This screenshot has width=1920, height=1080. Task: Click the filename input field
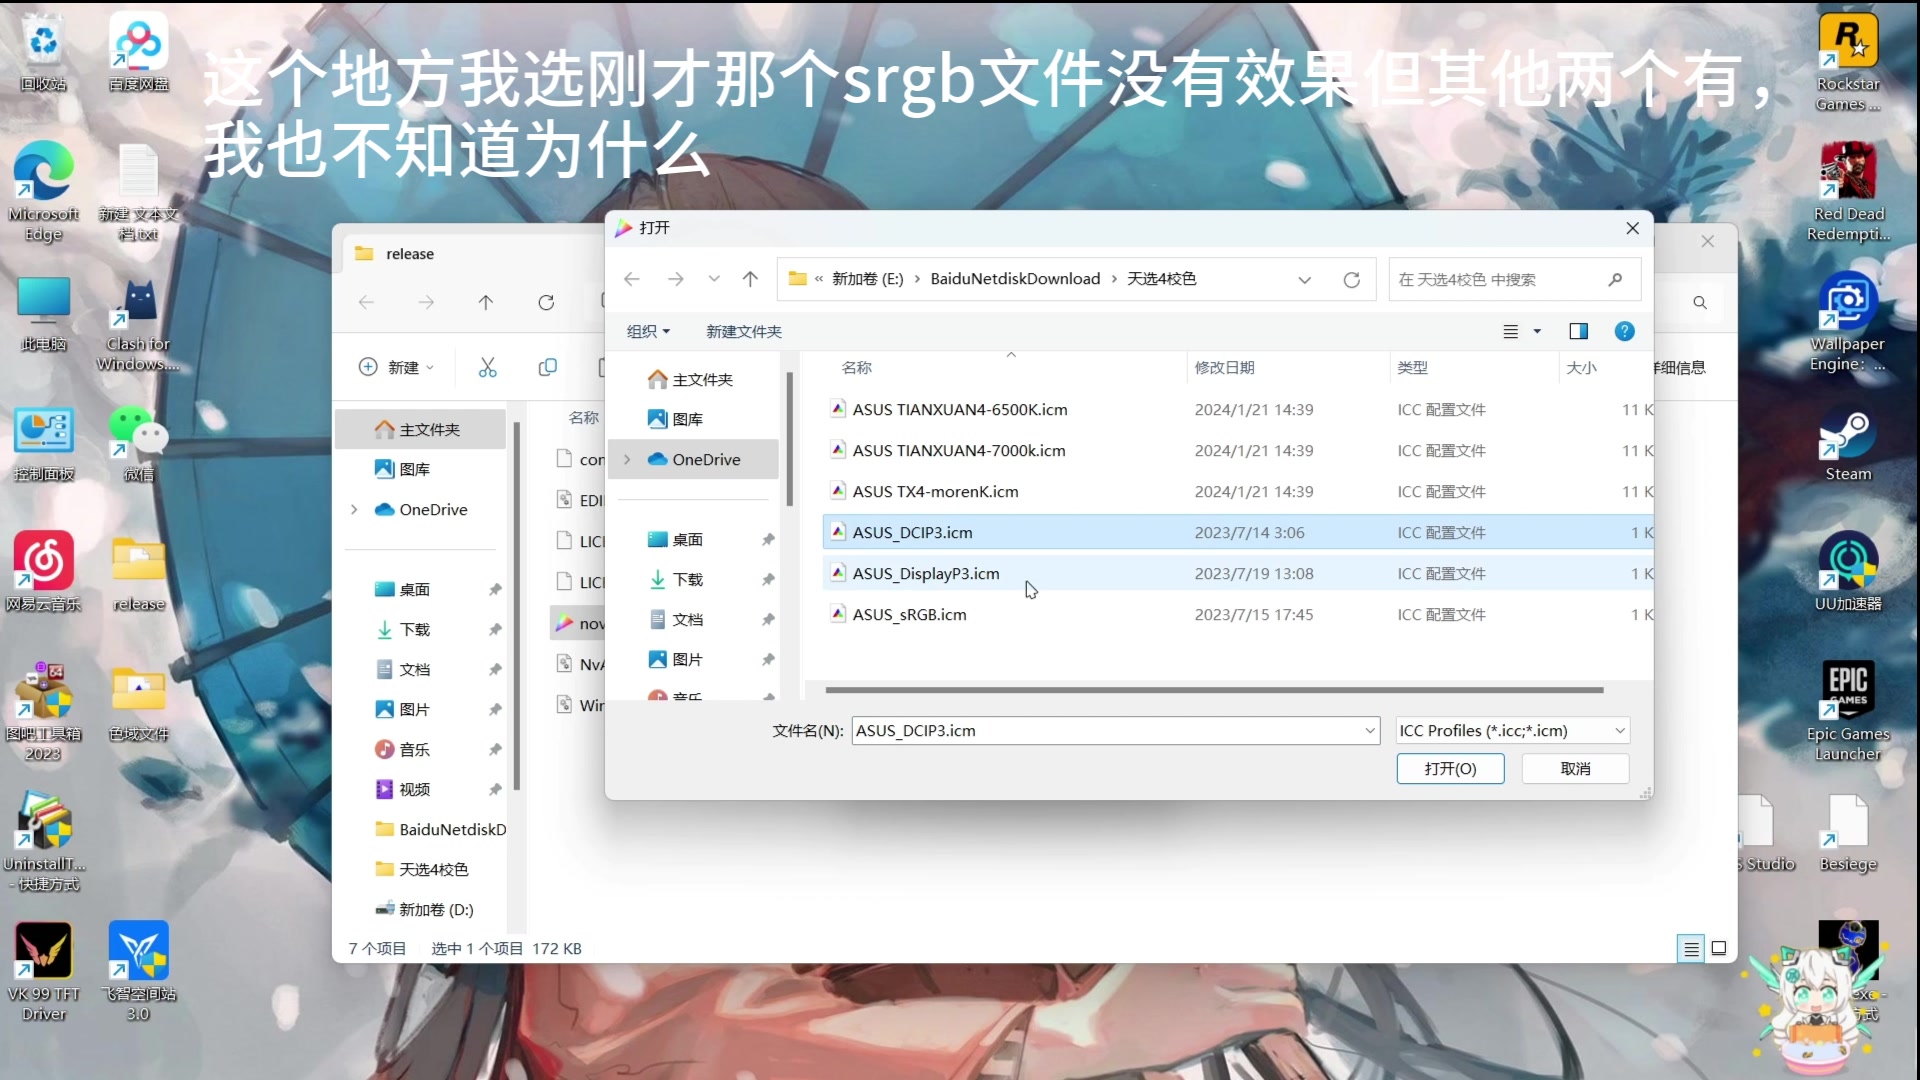[1113, 729]
